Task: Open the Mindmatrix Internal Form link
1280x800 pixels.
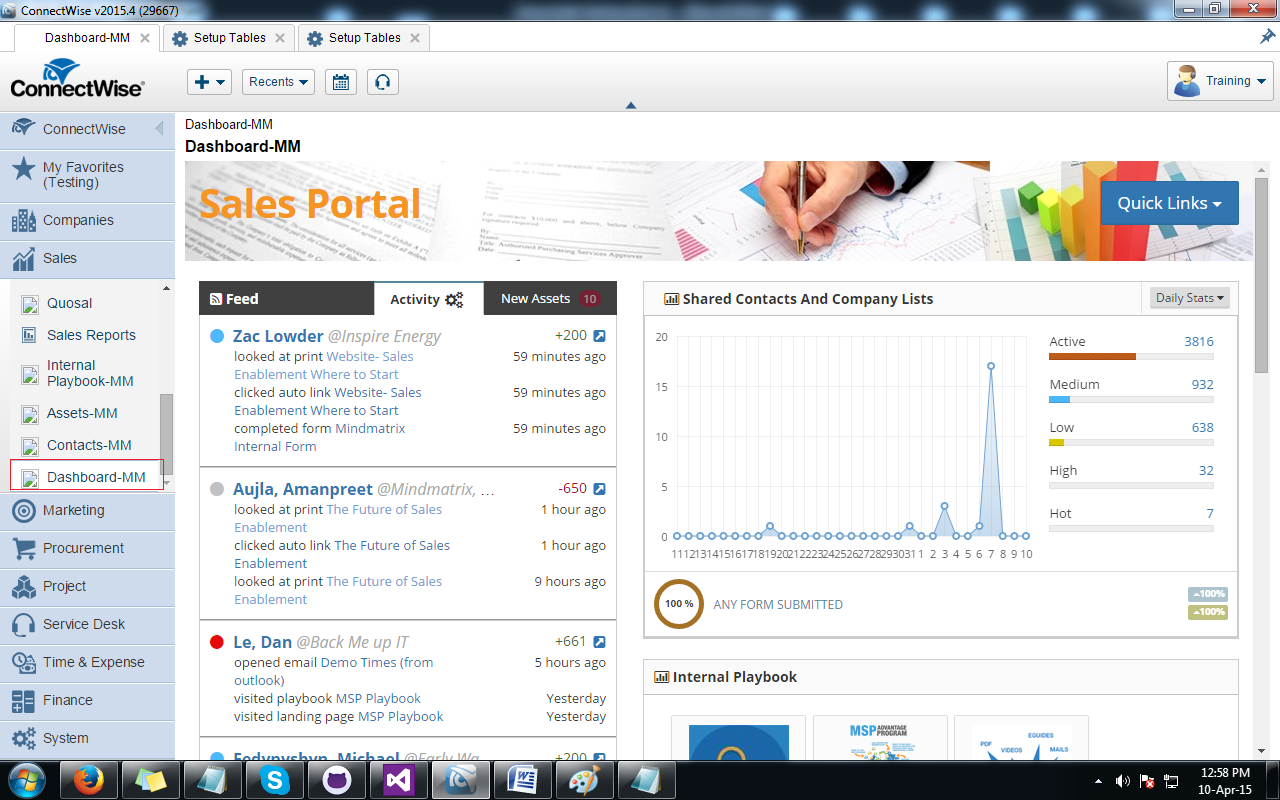Action: pos(320,437)
